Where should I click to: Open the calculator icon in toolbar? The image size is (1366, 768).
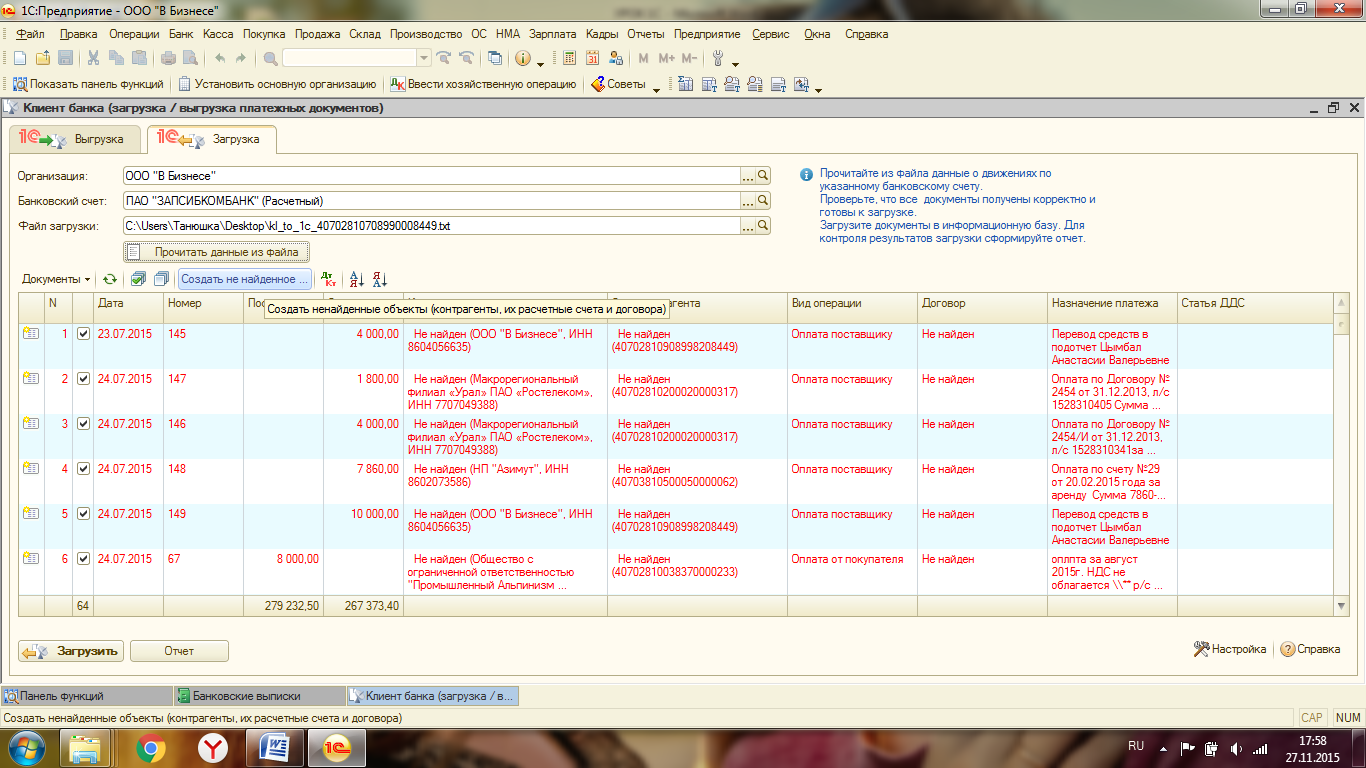click(570, 58)
